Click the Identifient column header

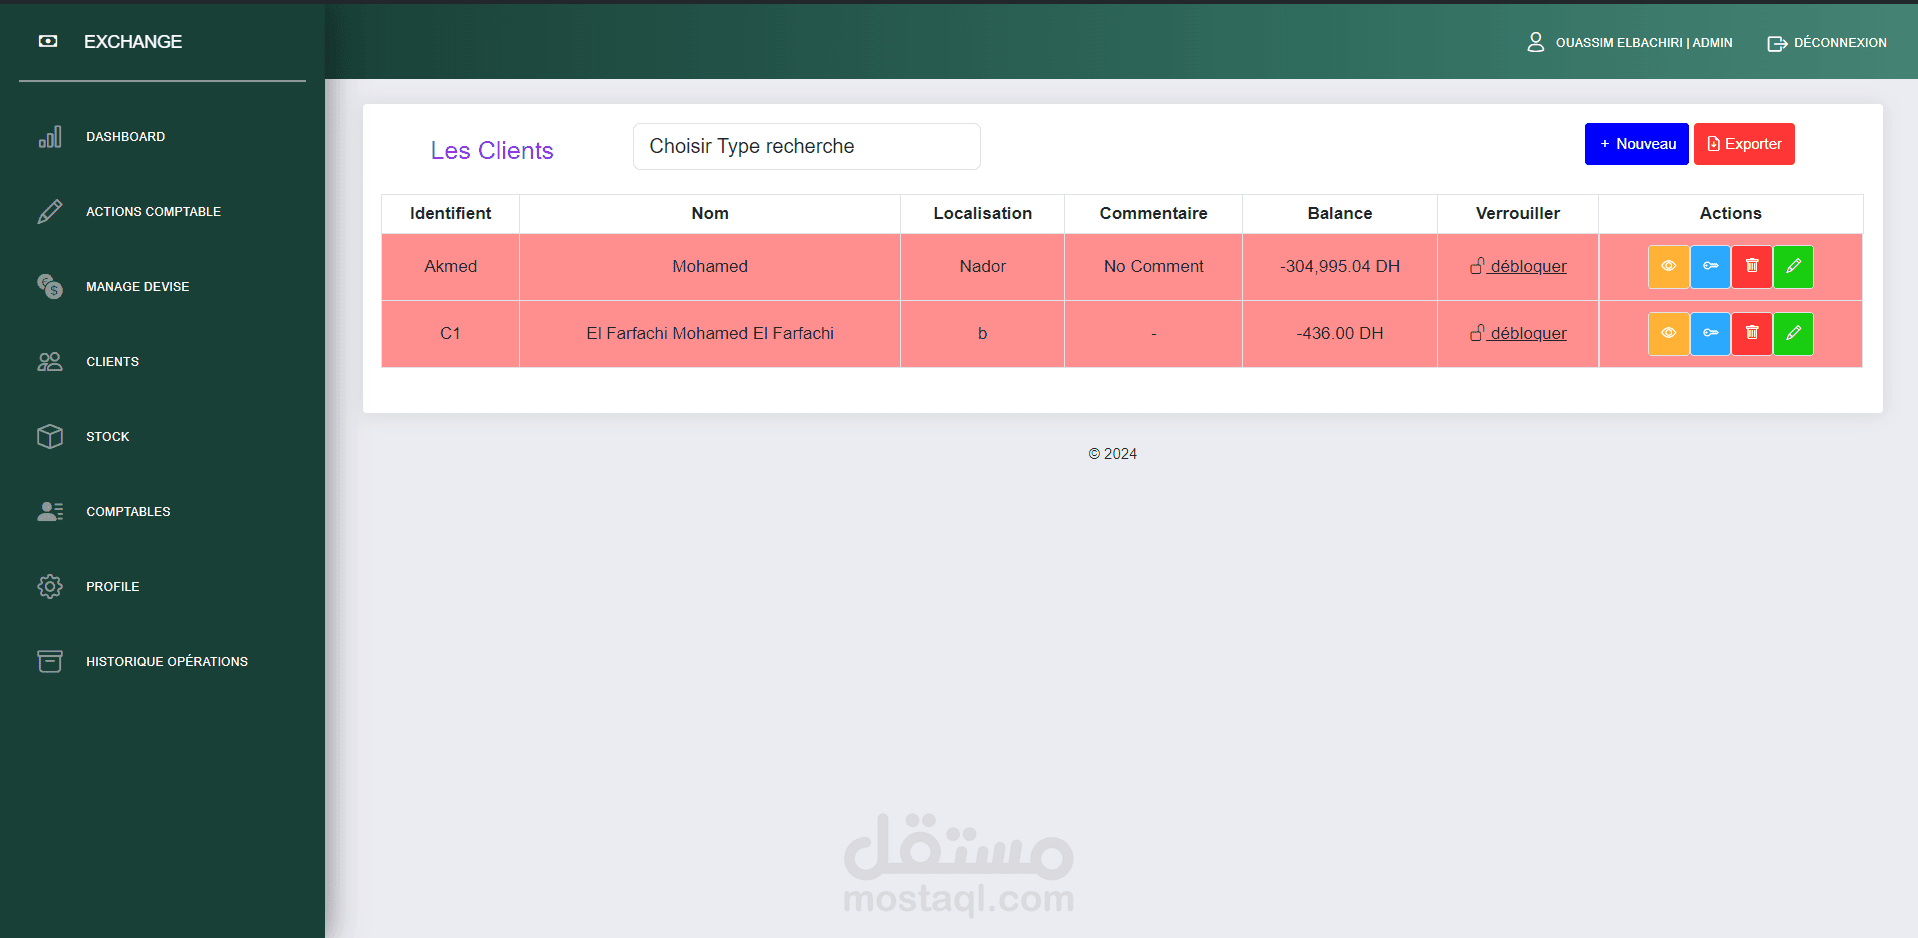pos(450,213)
